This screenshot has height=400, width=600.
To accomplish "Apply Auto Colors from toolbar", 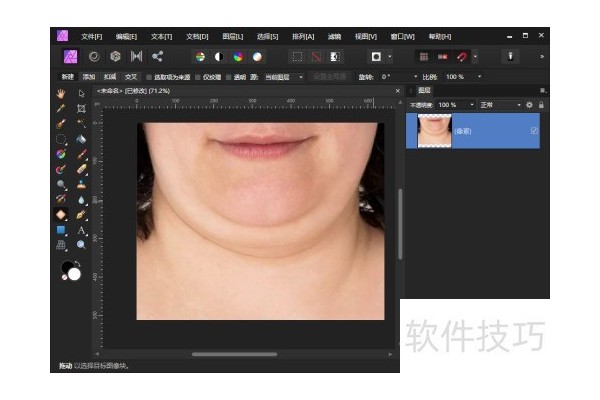I will (x=238, y=57).
